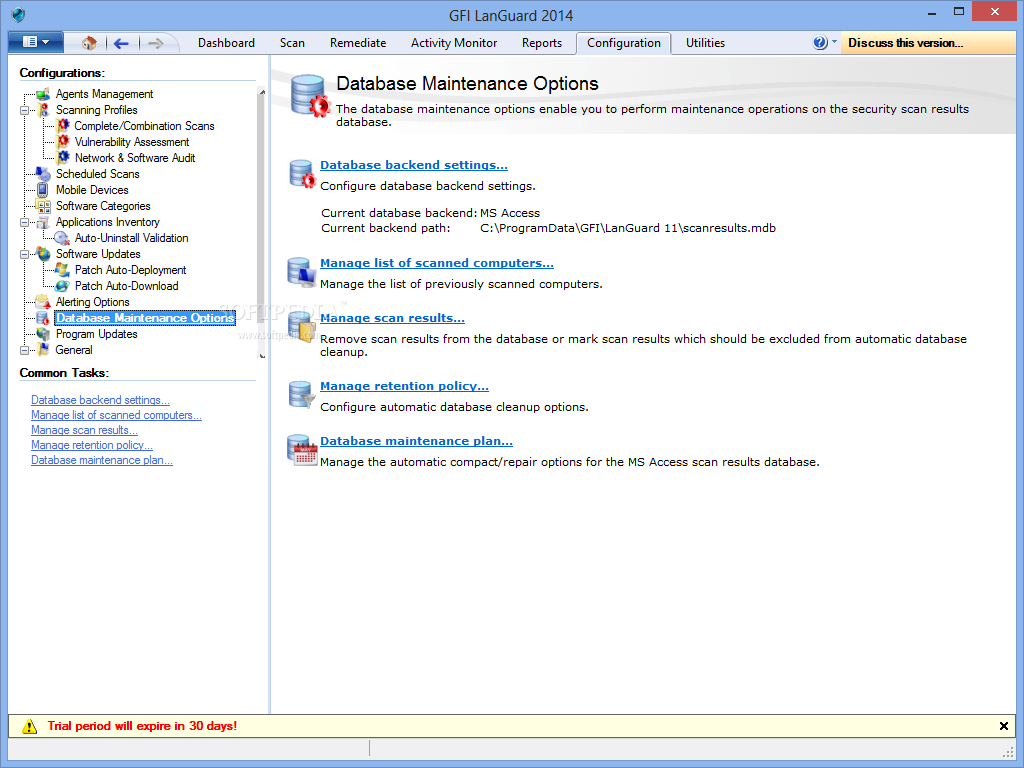Open the main application menu dropdown
The height and width of the screenshot is (768, 1024).
click(36, 42)
